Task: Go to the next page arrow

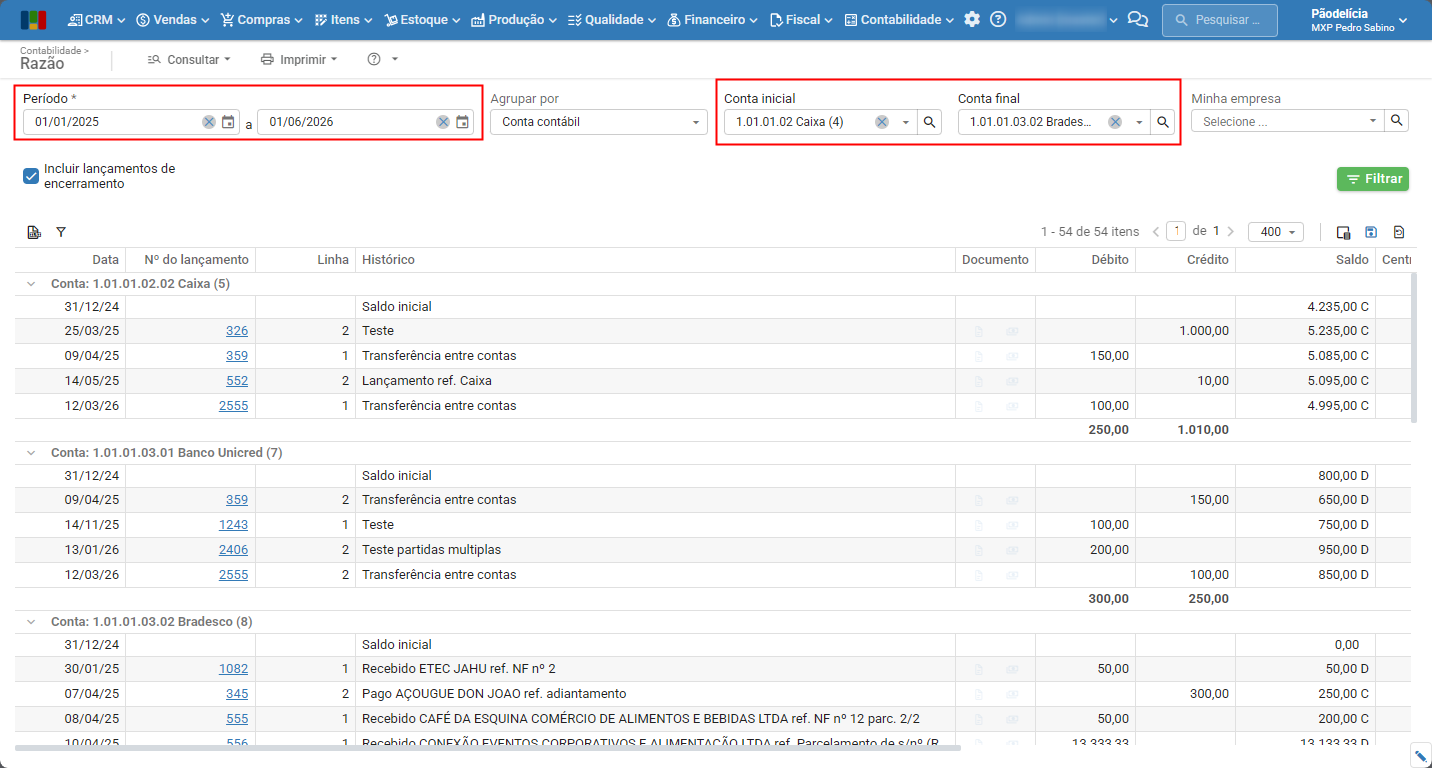Action: coord(1230,232)
